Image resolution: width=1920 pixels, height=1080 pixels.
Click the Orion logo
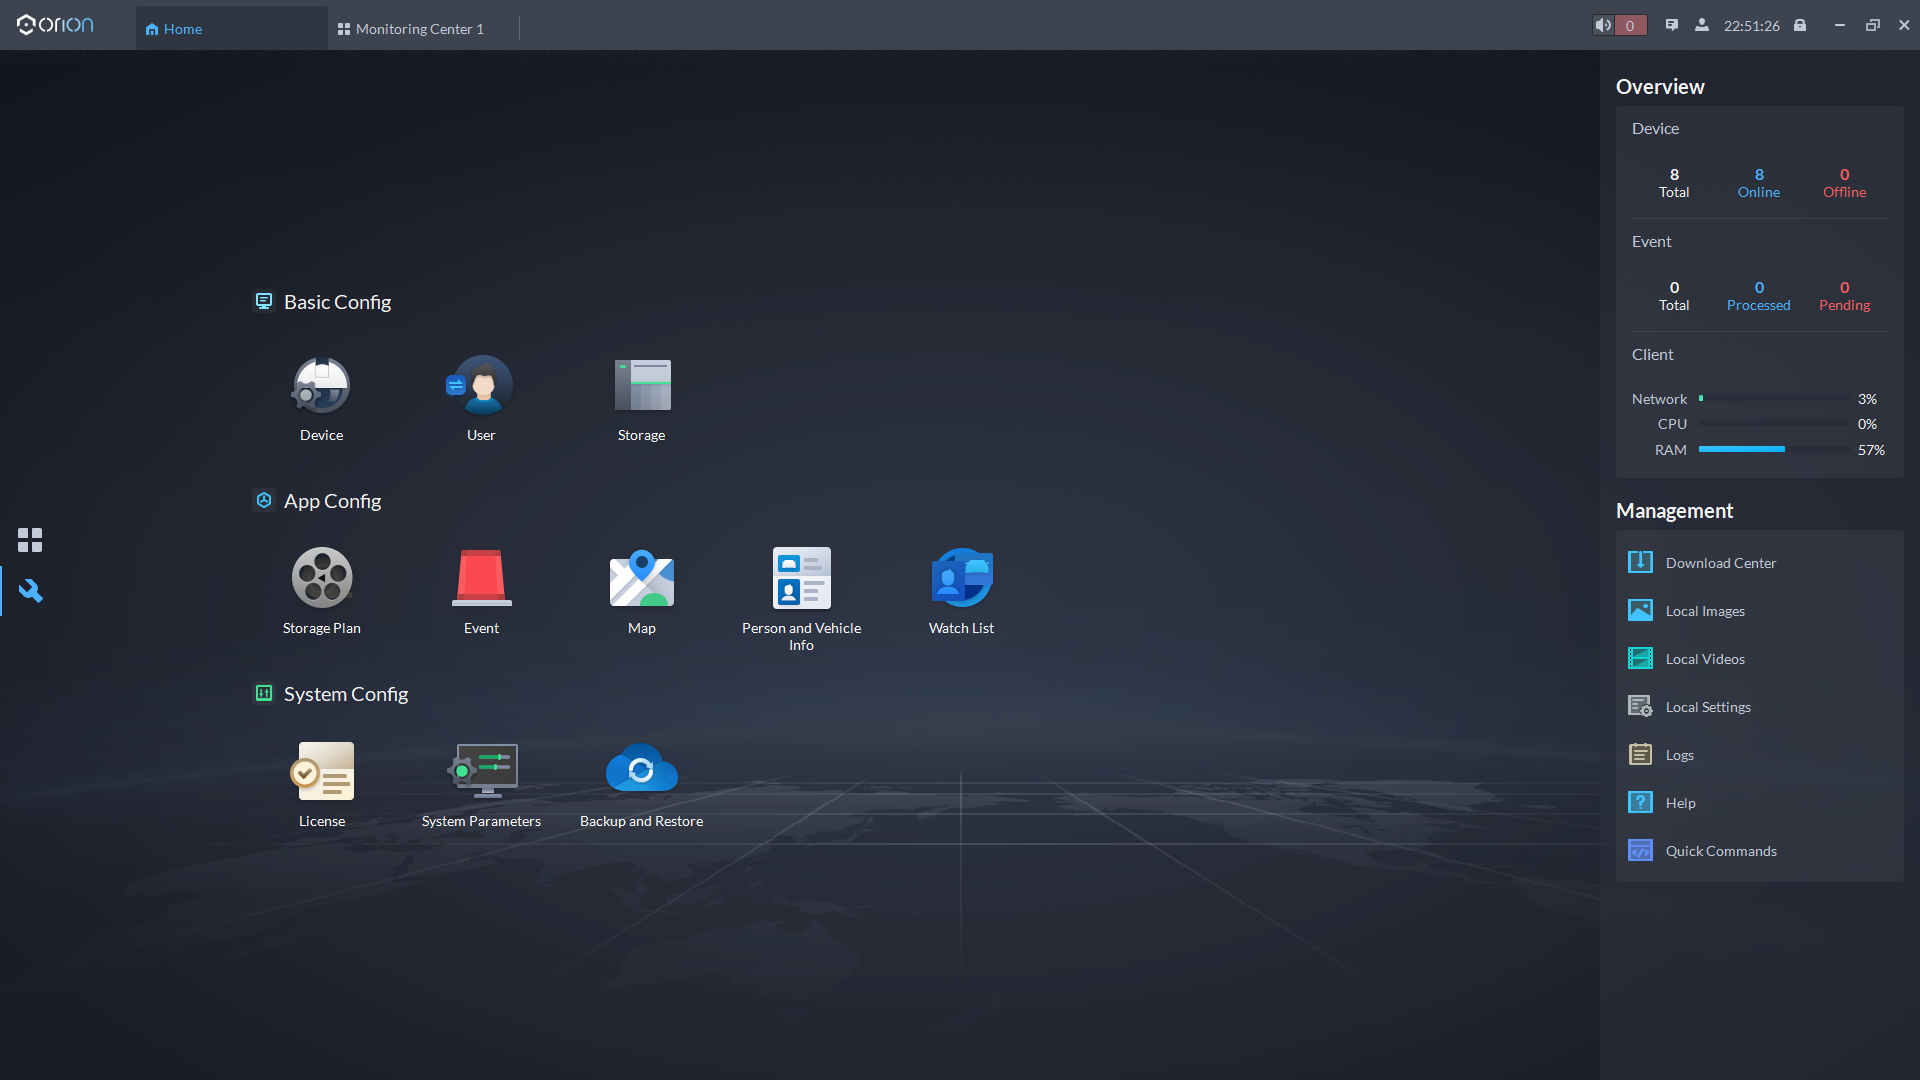pos(55,25)
